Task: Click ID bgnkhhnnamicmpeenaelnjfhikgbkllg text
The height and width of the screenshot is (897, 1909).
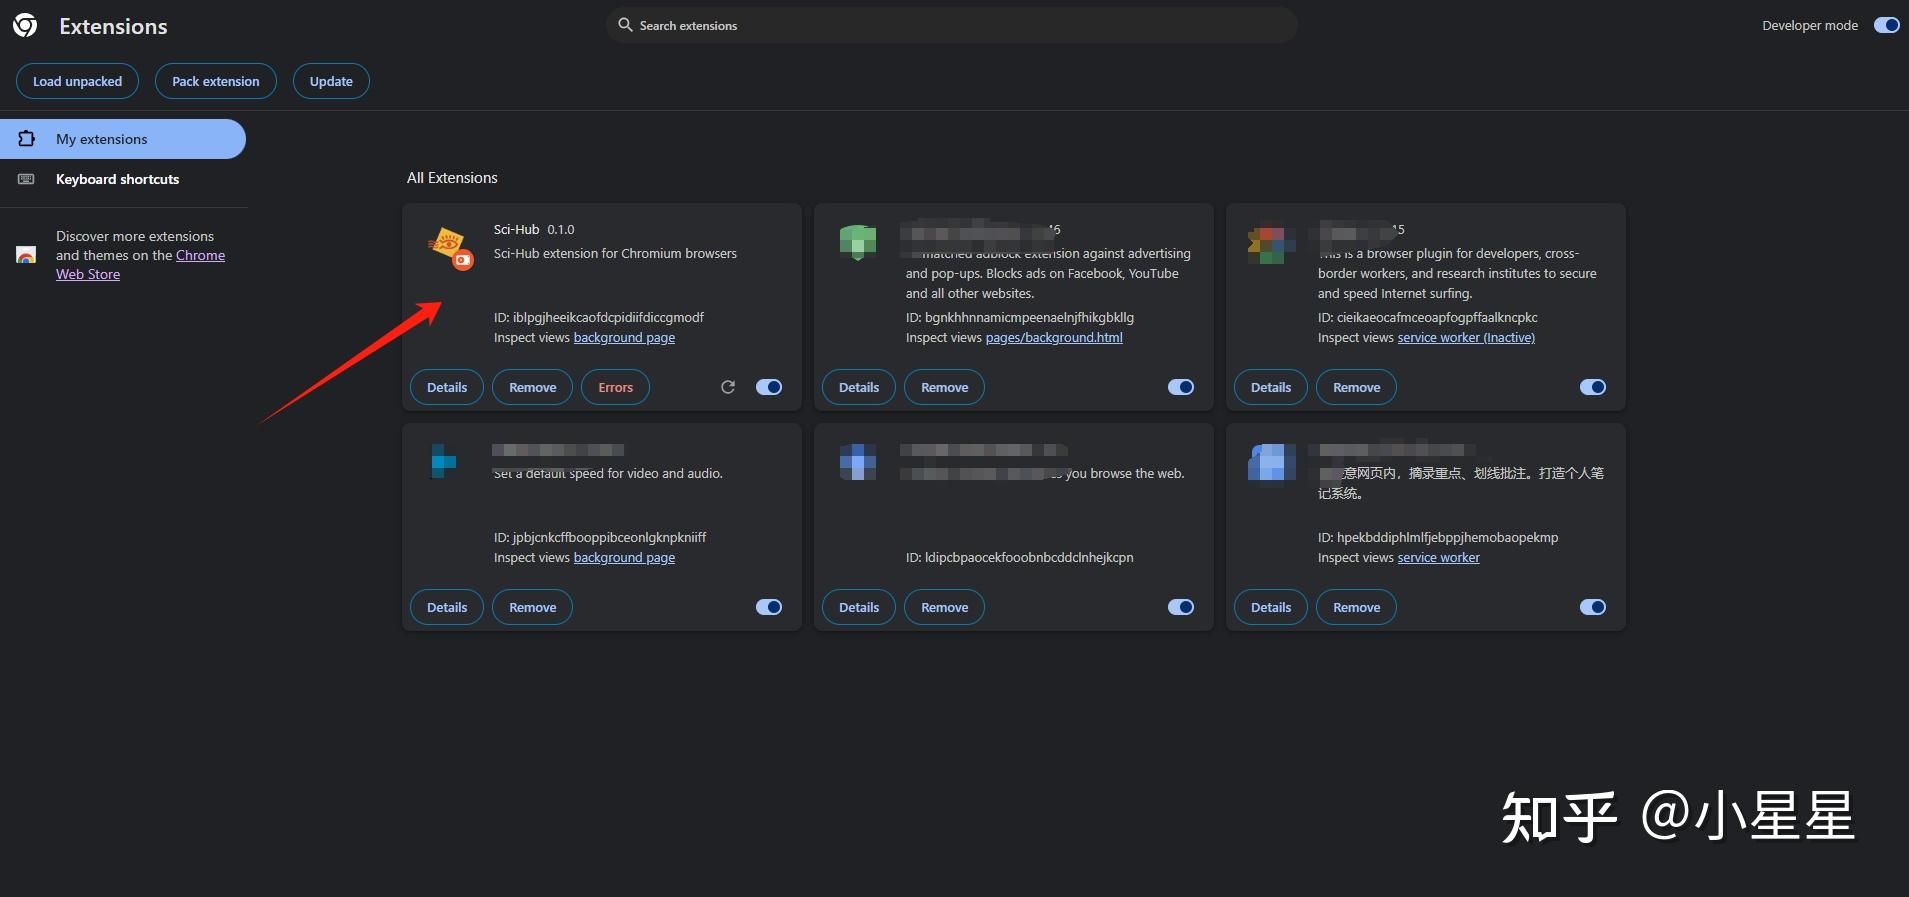Action: tap(1019, 318)
